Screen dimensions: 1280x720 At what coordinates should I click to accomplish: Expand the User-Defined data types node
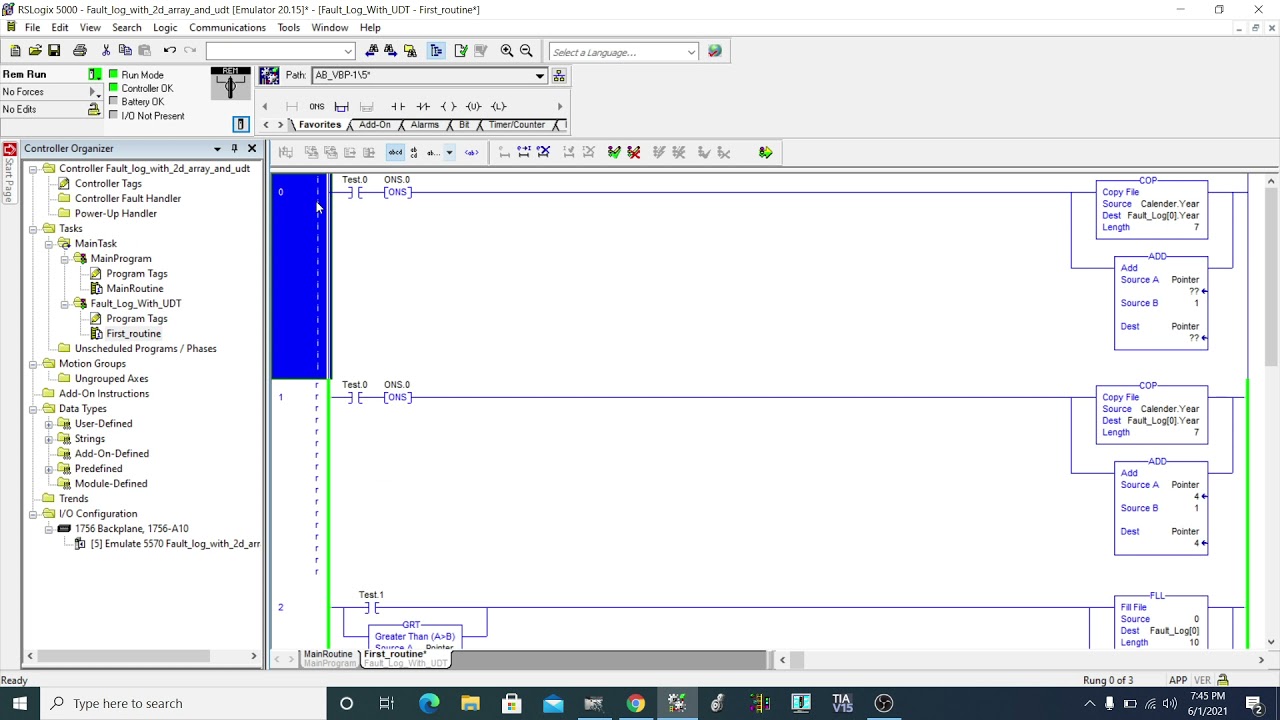tap(49, 424)
